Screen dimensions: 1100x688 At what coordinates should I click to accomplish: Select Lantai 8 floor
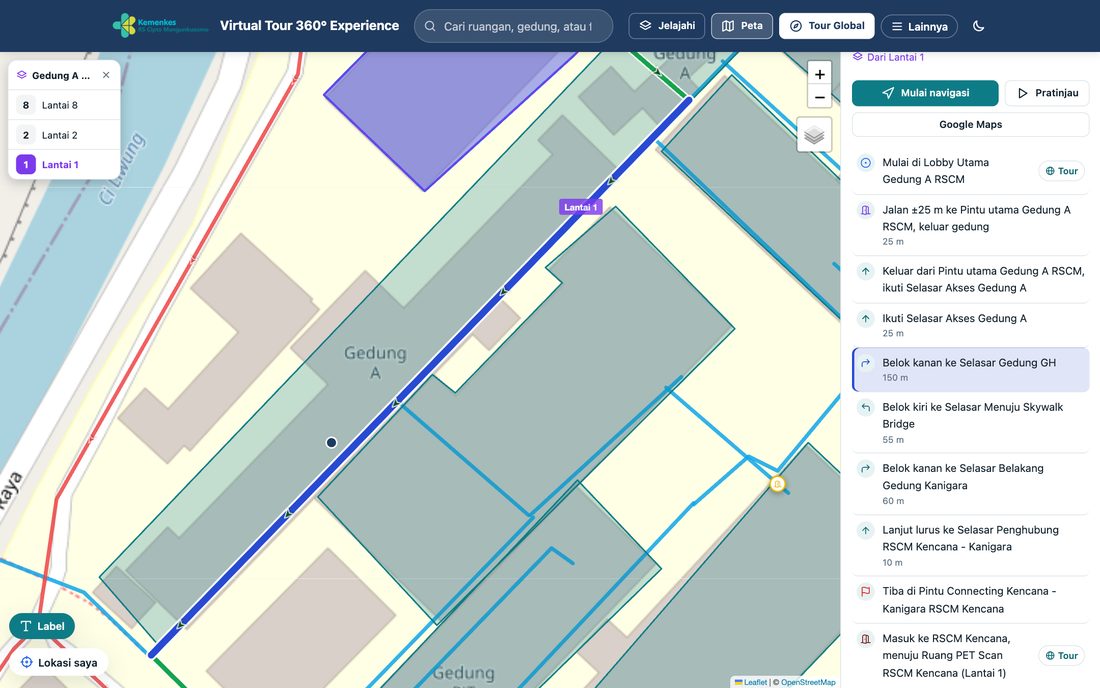tap(65, 105)
